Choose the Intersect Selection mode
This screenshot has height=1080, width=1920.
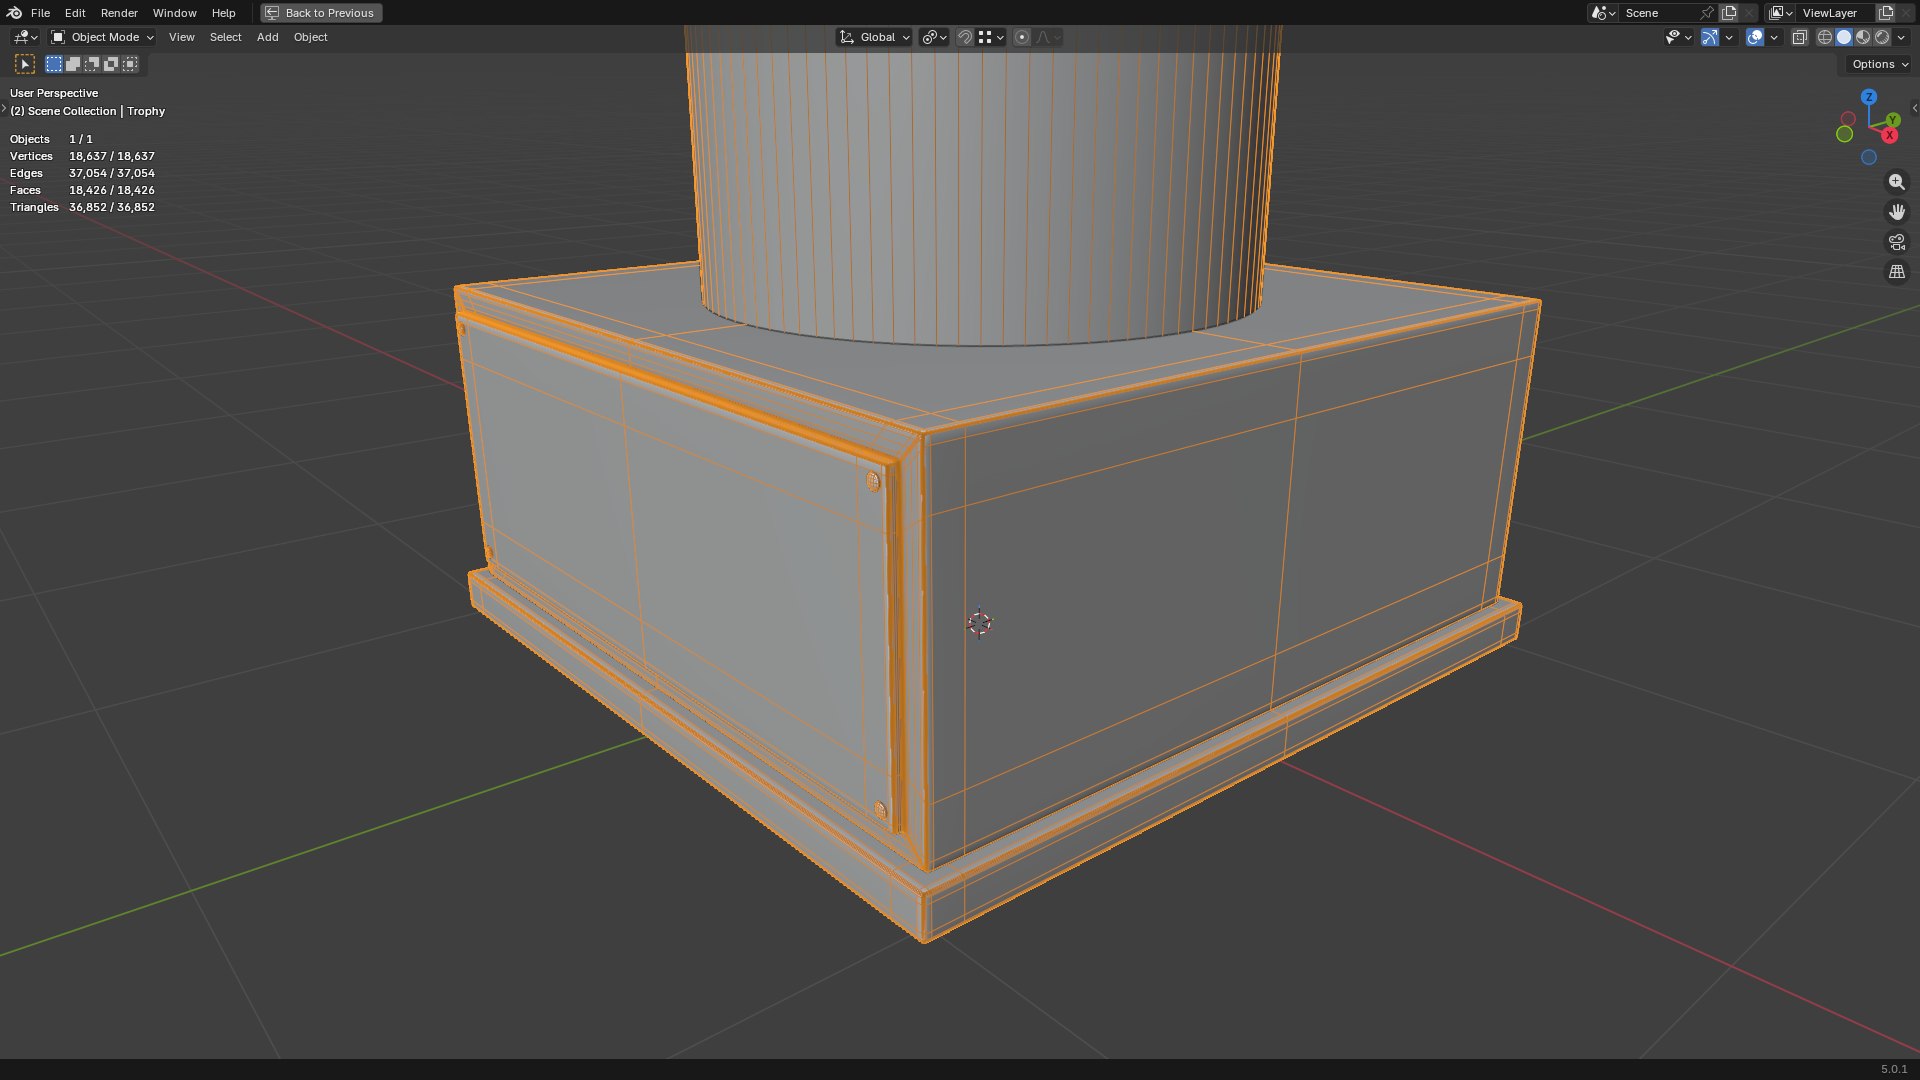tap(130, 64)
